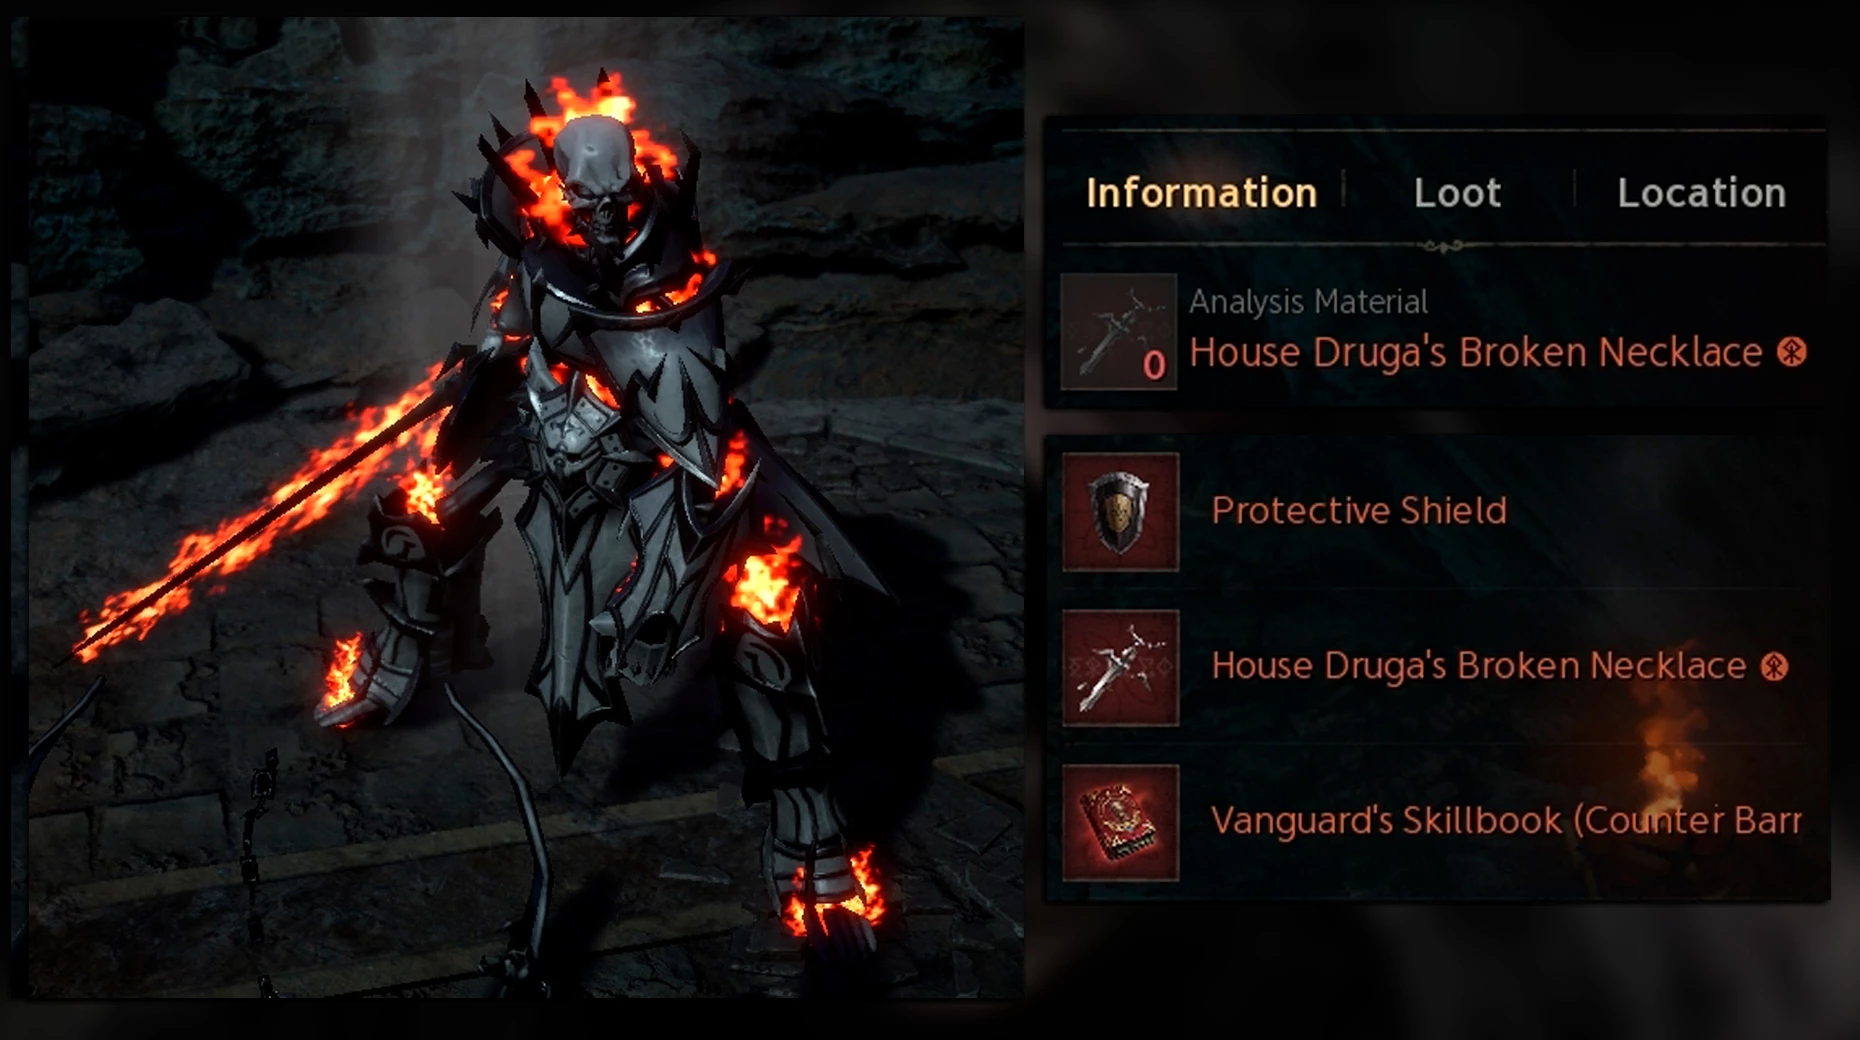Click the rune badge beside loot list necklace

pyautogui.click(x=1775, y=666)
